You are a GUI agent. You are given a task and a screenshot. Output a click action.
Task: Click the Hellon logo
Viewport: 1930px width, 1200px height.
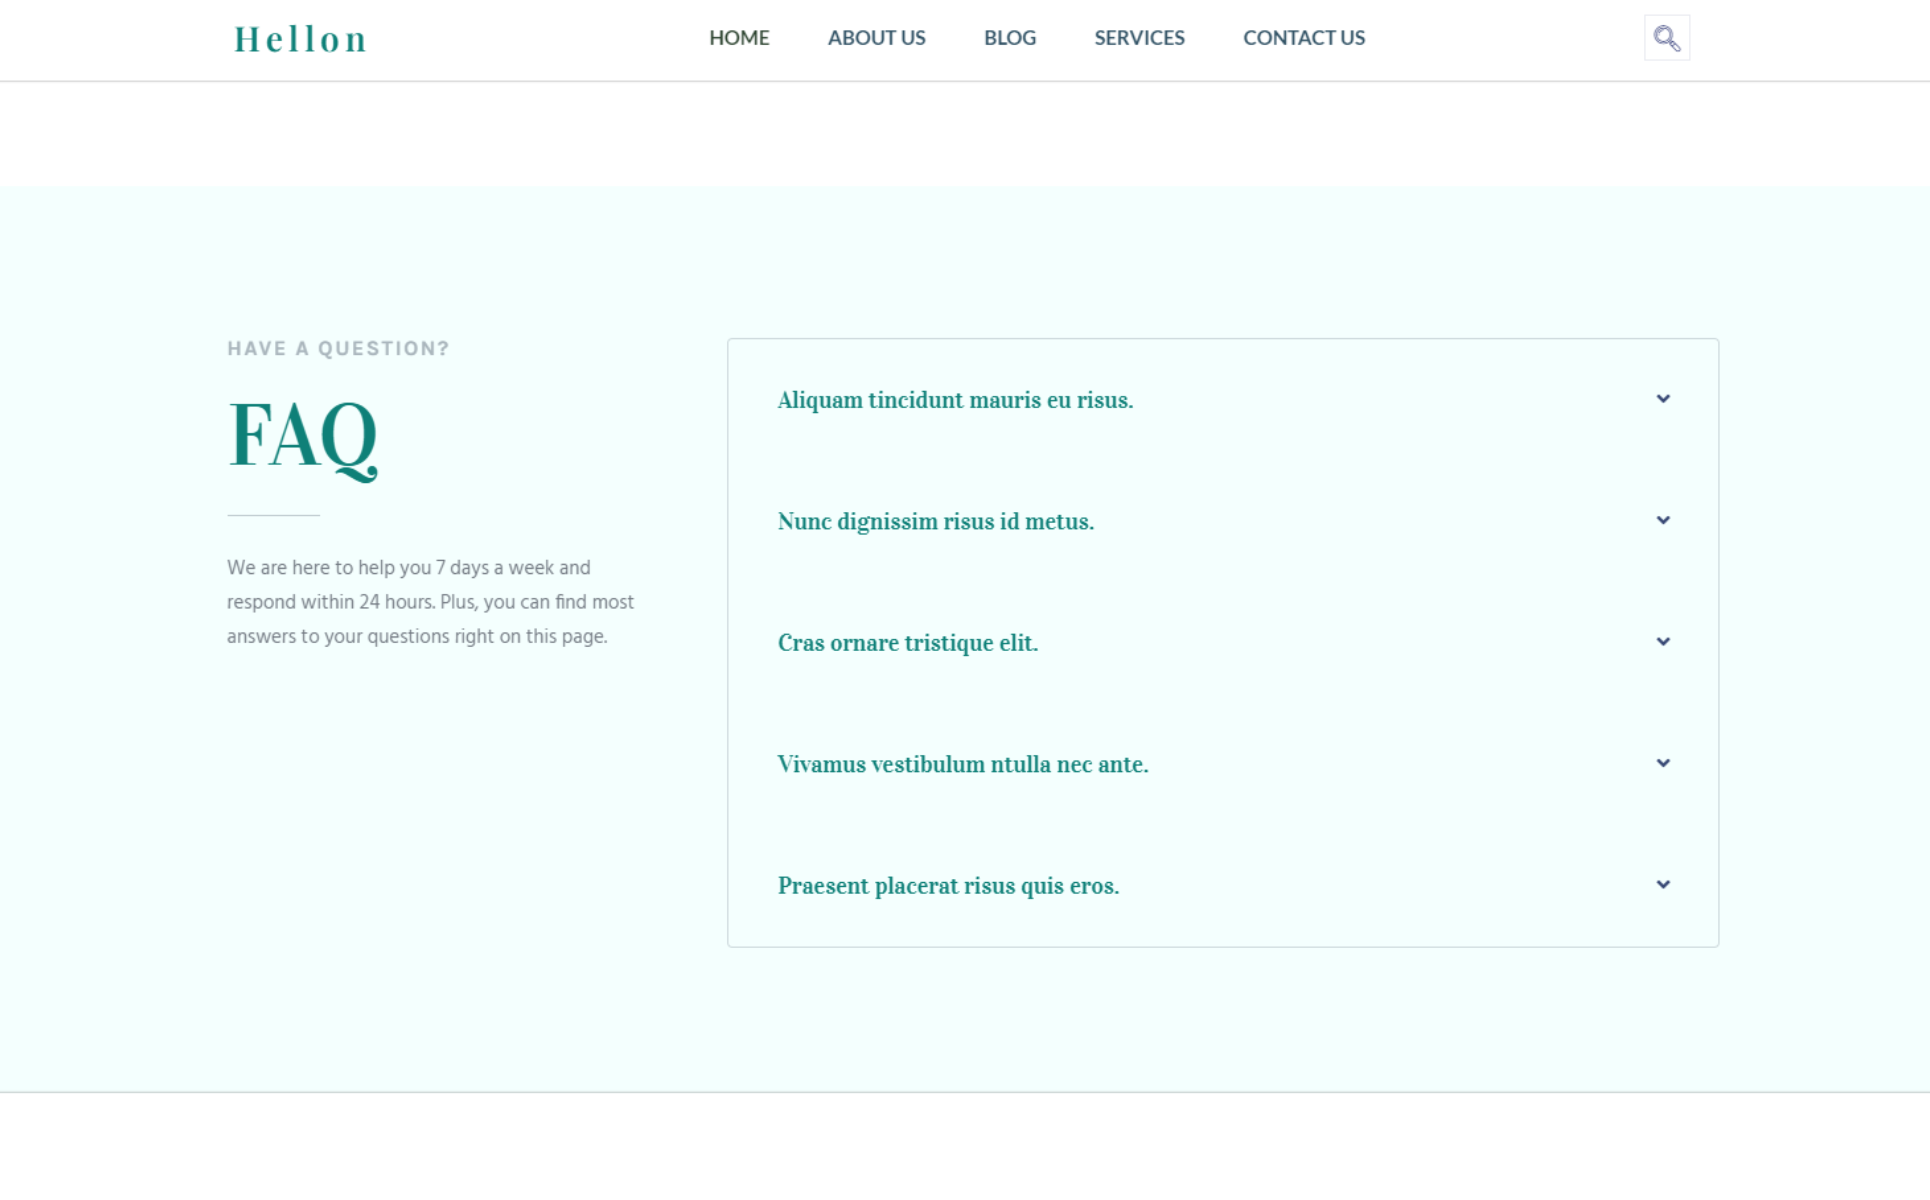point(300,40)
